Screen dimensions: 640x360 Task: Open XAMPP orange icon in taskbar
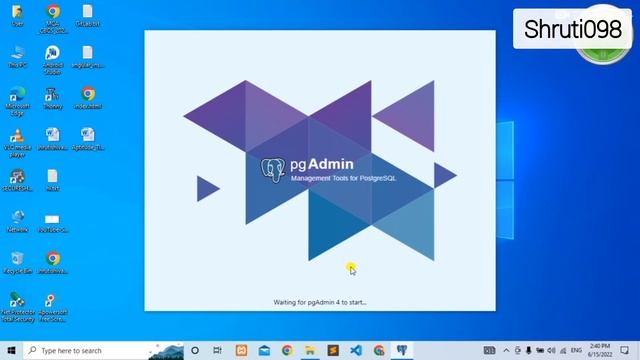(x=241, y=350)
